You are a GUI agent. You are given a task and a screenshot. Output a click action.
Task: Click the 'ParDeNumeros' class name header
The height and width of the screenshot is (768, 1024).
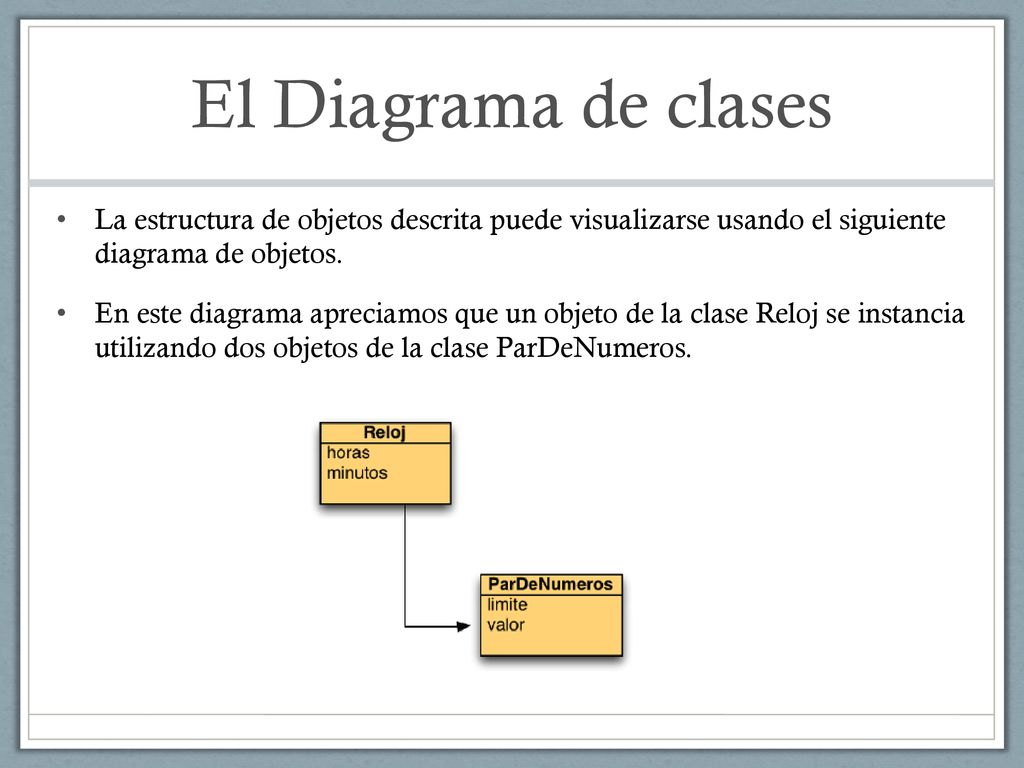[551, 584]
